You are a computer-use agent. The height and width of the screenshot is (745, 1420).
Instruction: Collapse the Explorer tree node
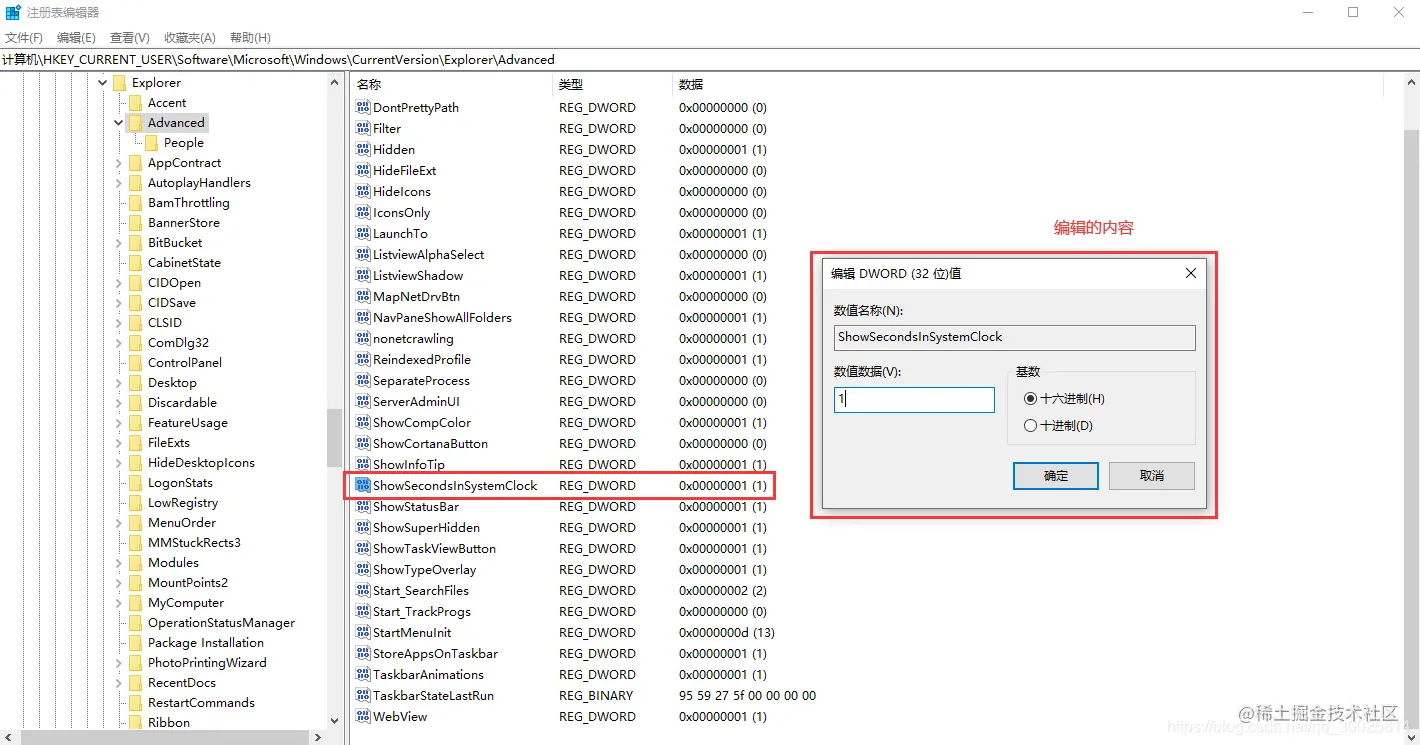[102, 83]
